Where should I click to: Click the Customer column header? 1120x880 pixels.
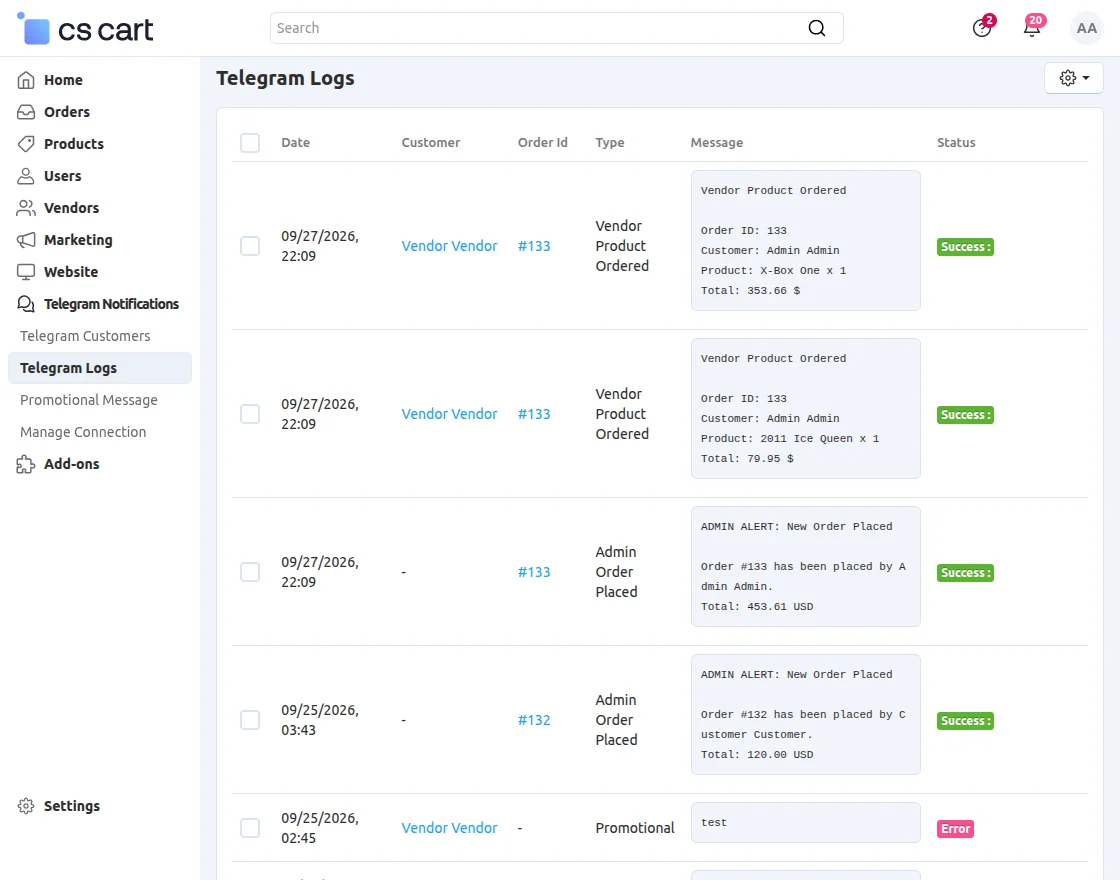(431, 143)
